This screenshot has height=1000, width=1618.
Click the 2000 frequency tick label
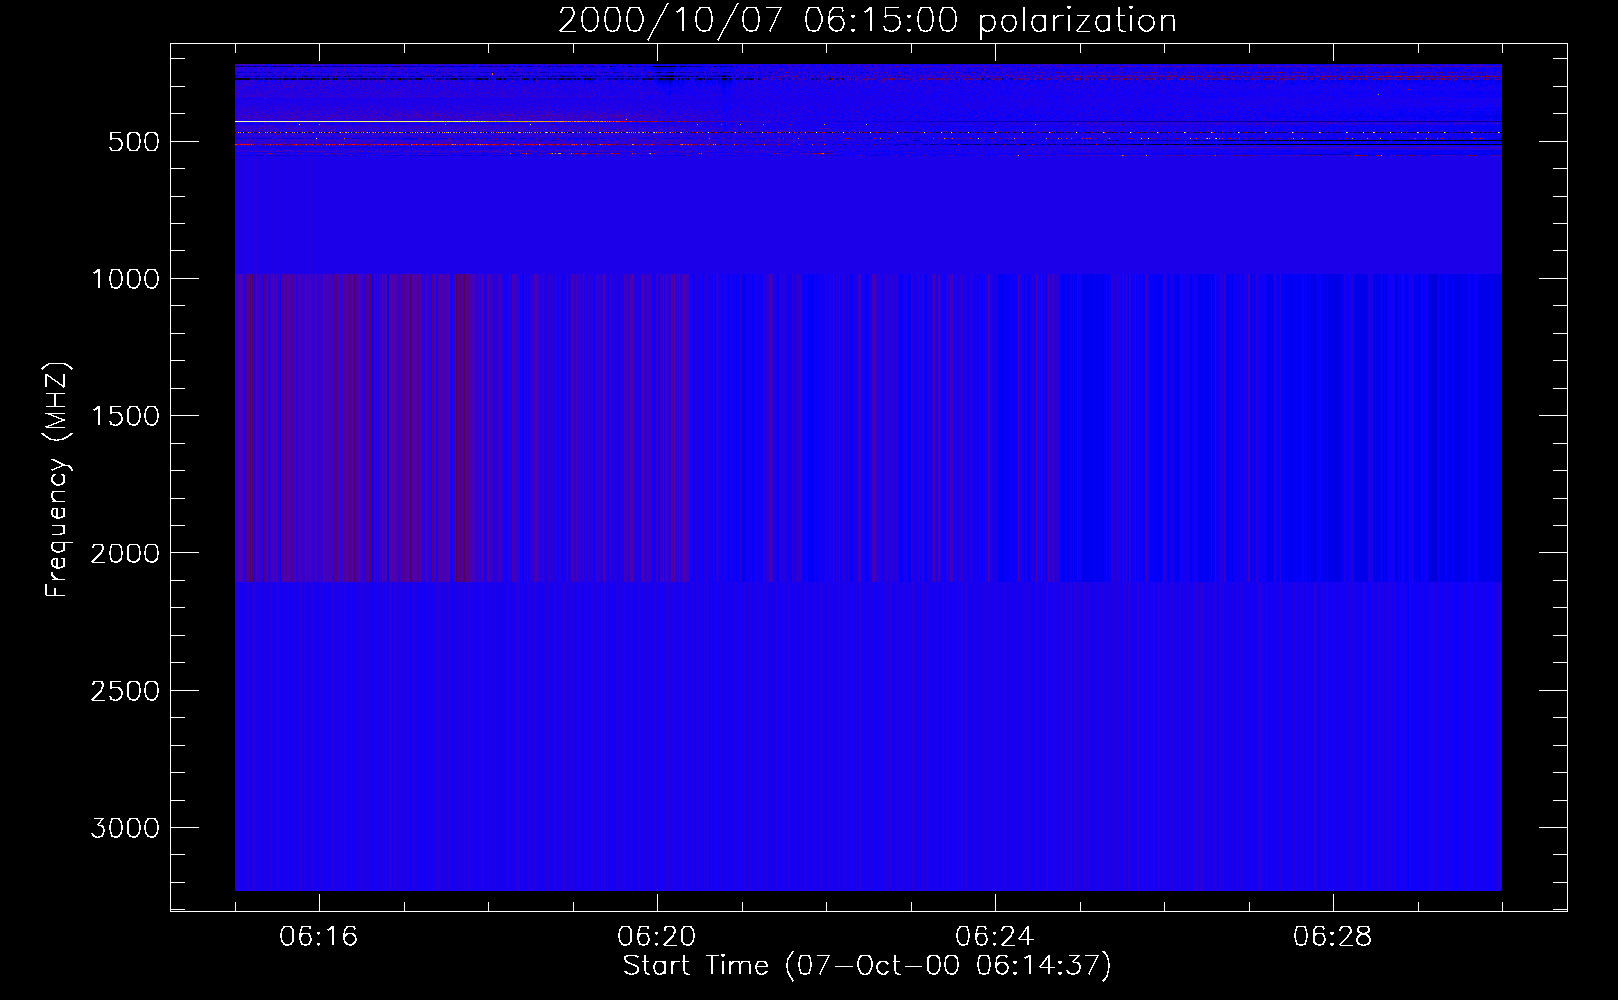tap(125, 553)
